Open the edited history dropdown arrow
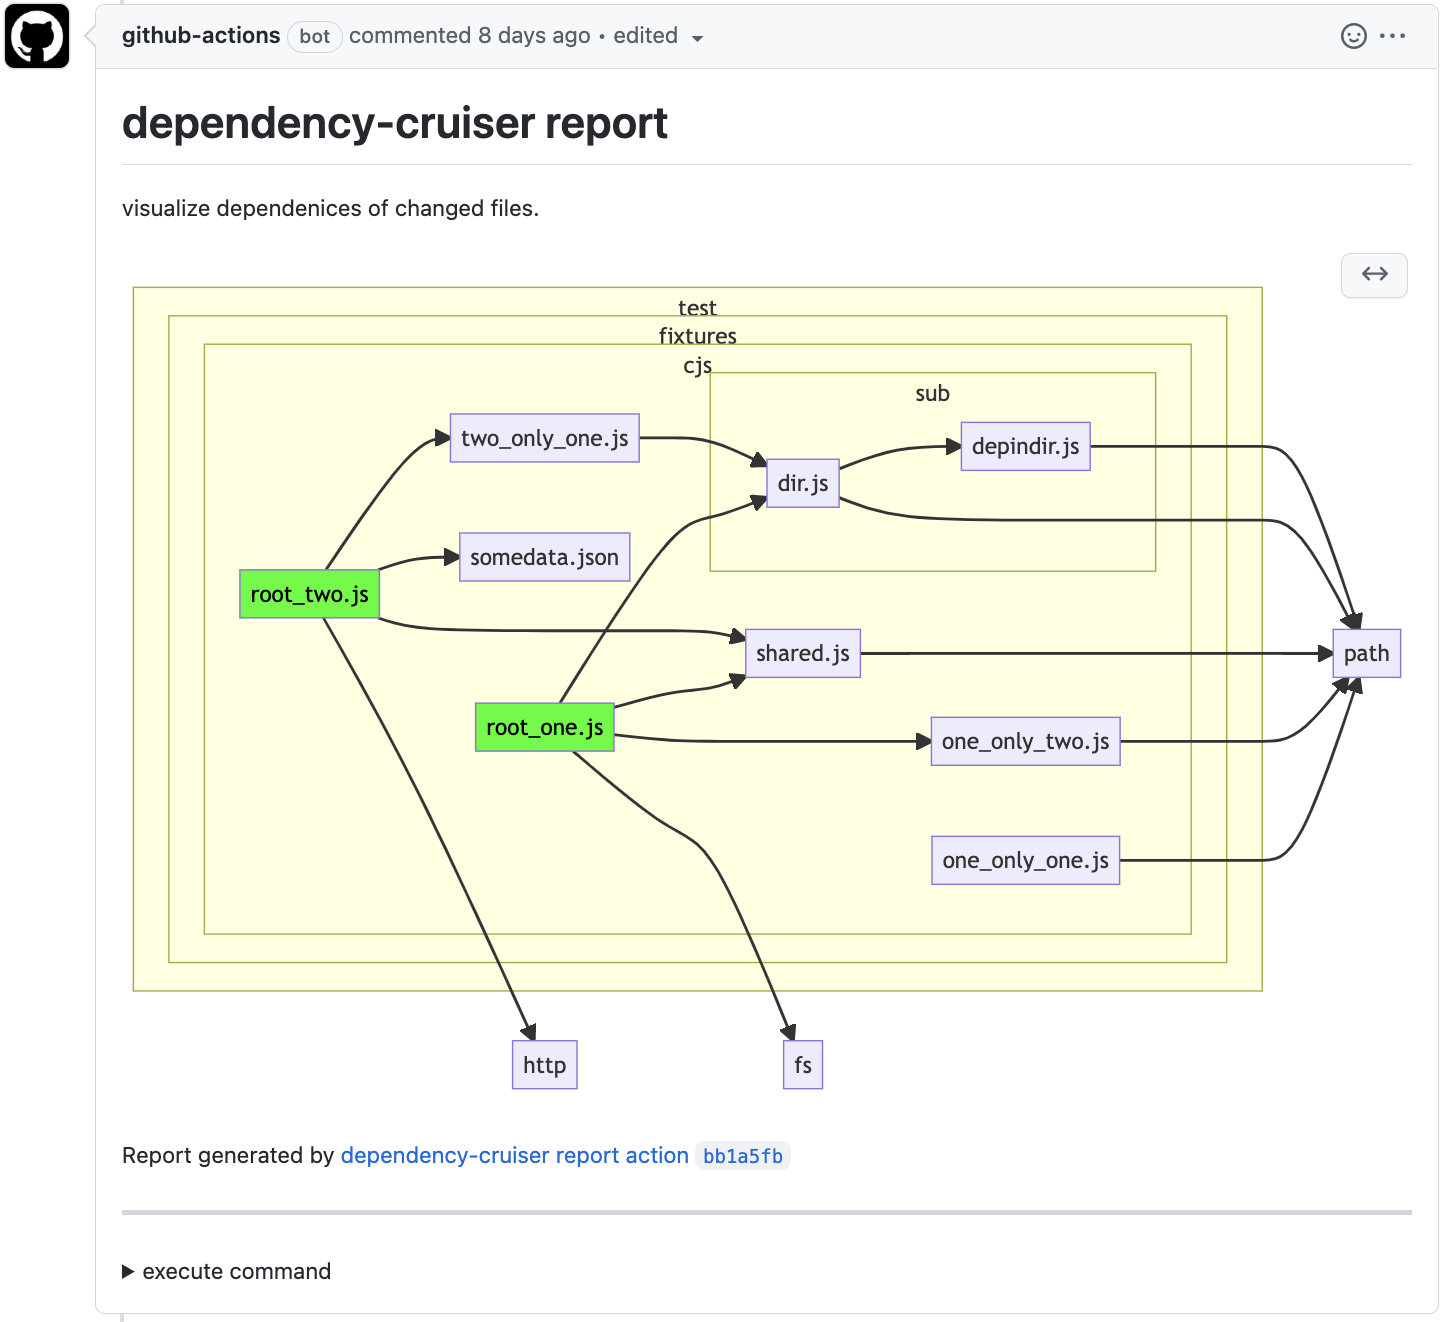 click(x=697, y=38)
